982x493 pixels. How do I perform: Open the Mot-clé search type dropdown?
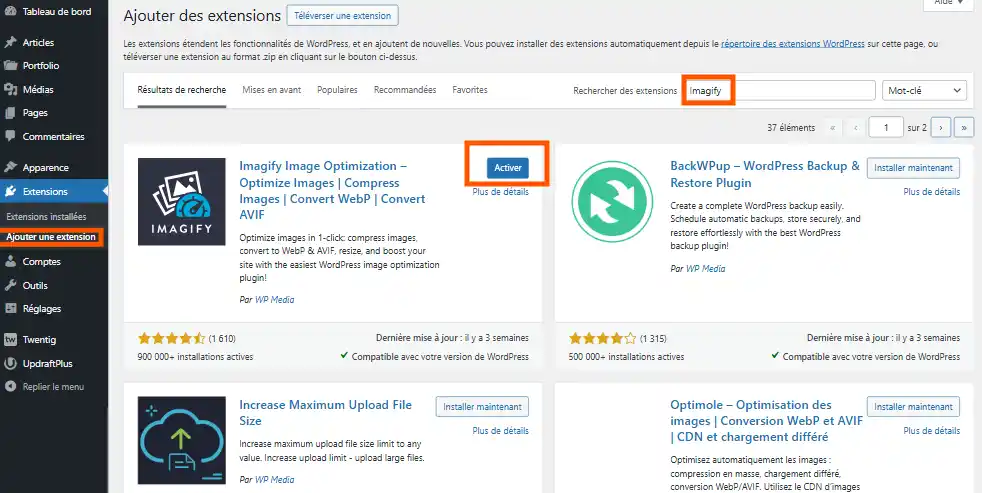coord(924,90)
